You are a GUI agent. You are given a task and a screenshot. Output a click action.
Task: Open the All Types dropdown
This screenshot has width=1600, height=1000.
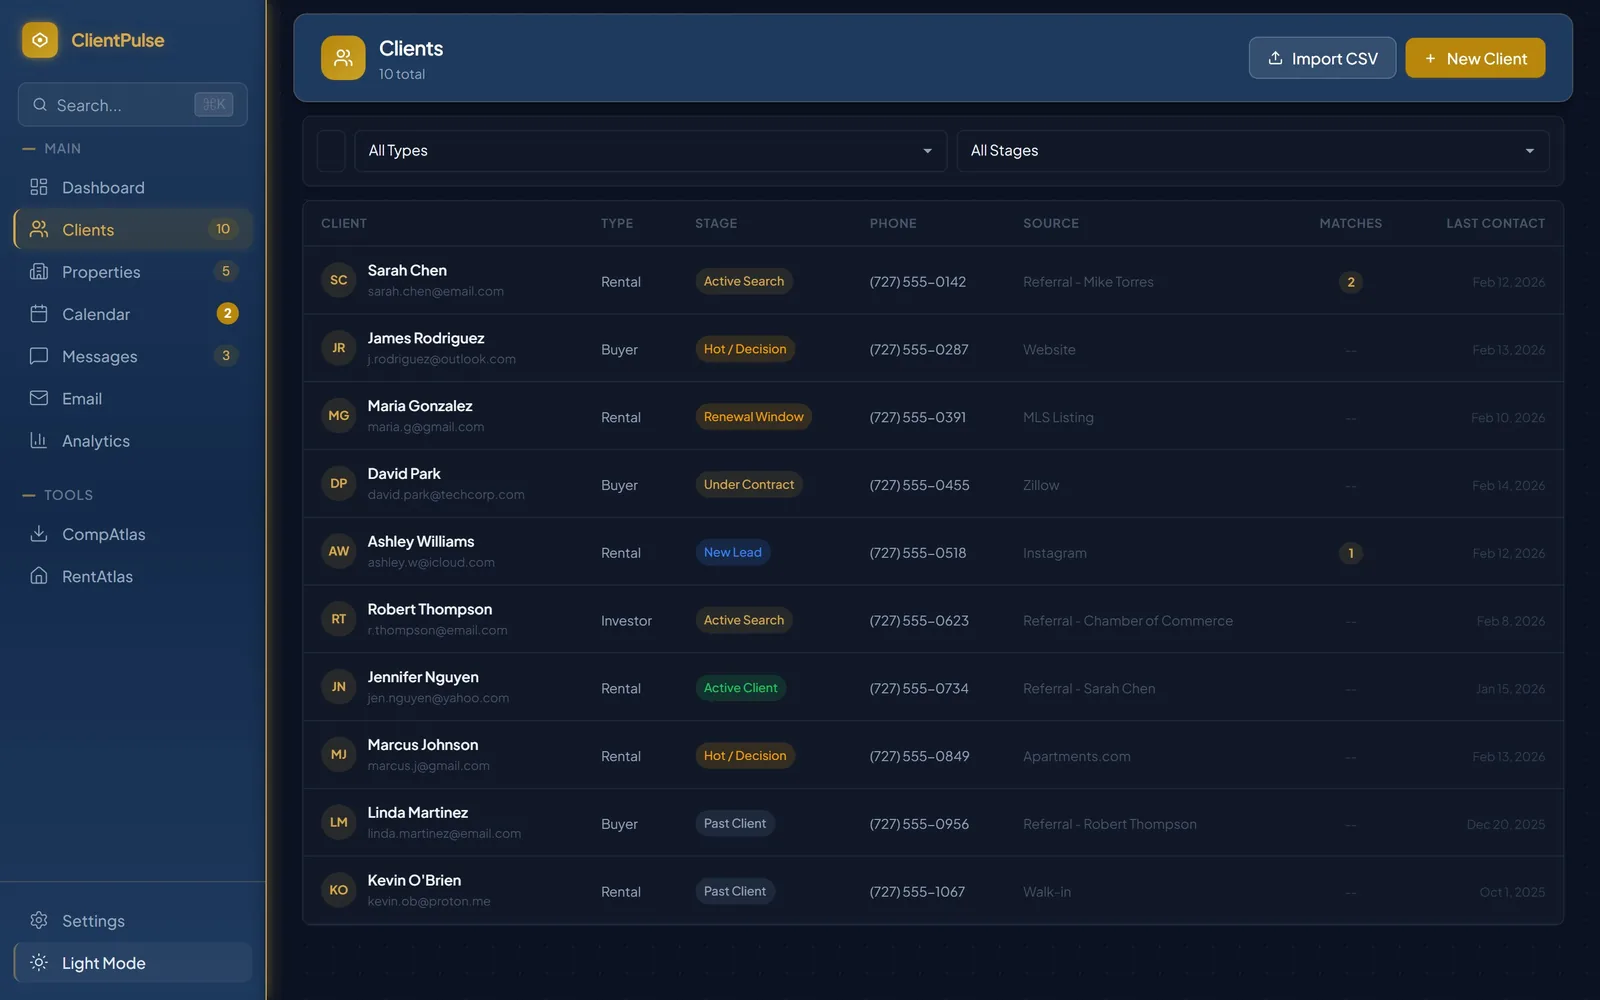click(x=650, y=150)
